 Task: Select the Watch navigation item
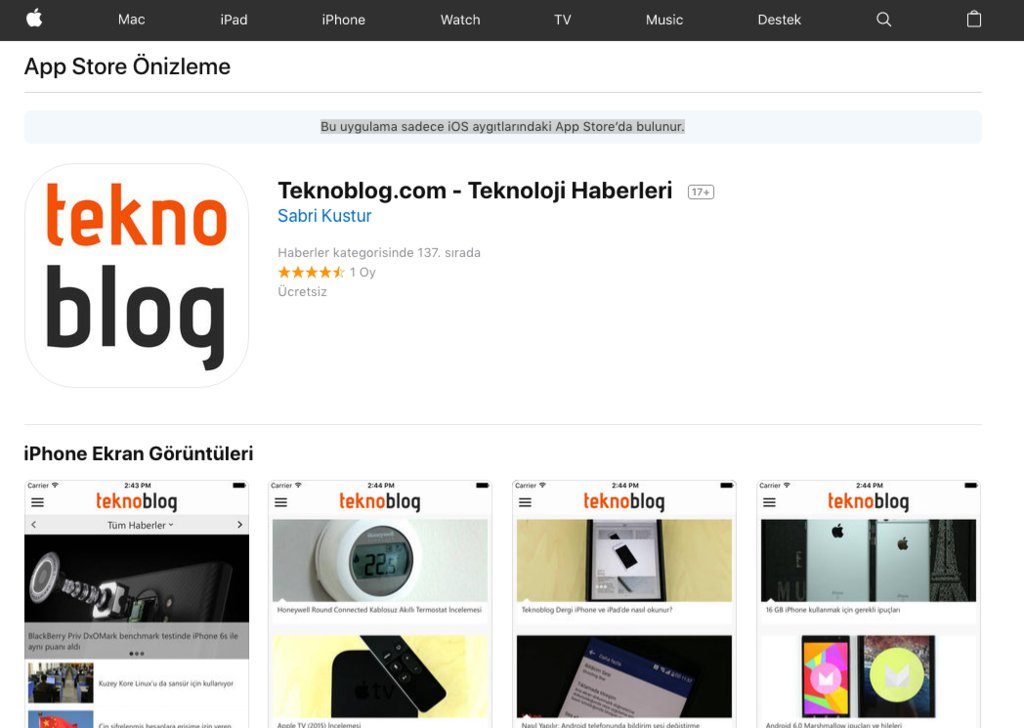pos(460,20)
